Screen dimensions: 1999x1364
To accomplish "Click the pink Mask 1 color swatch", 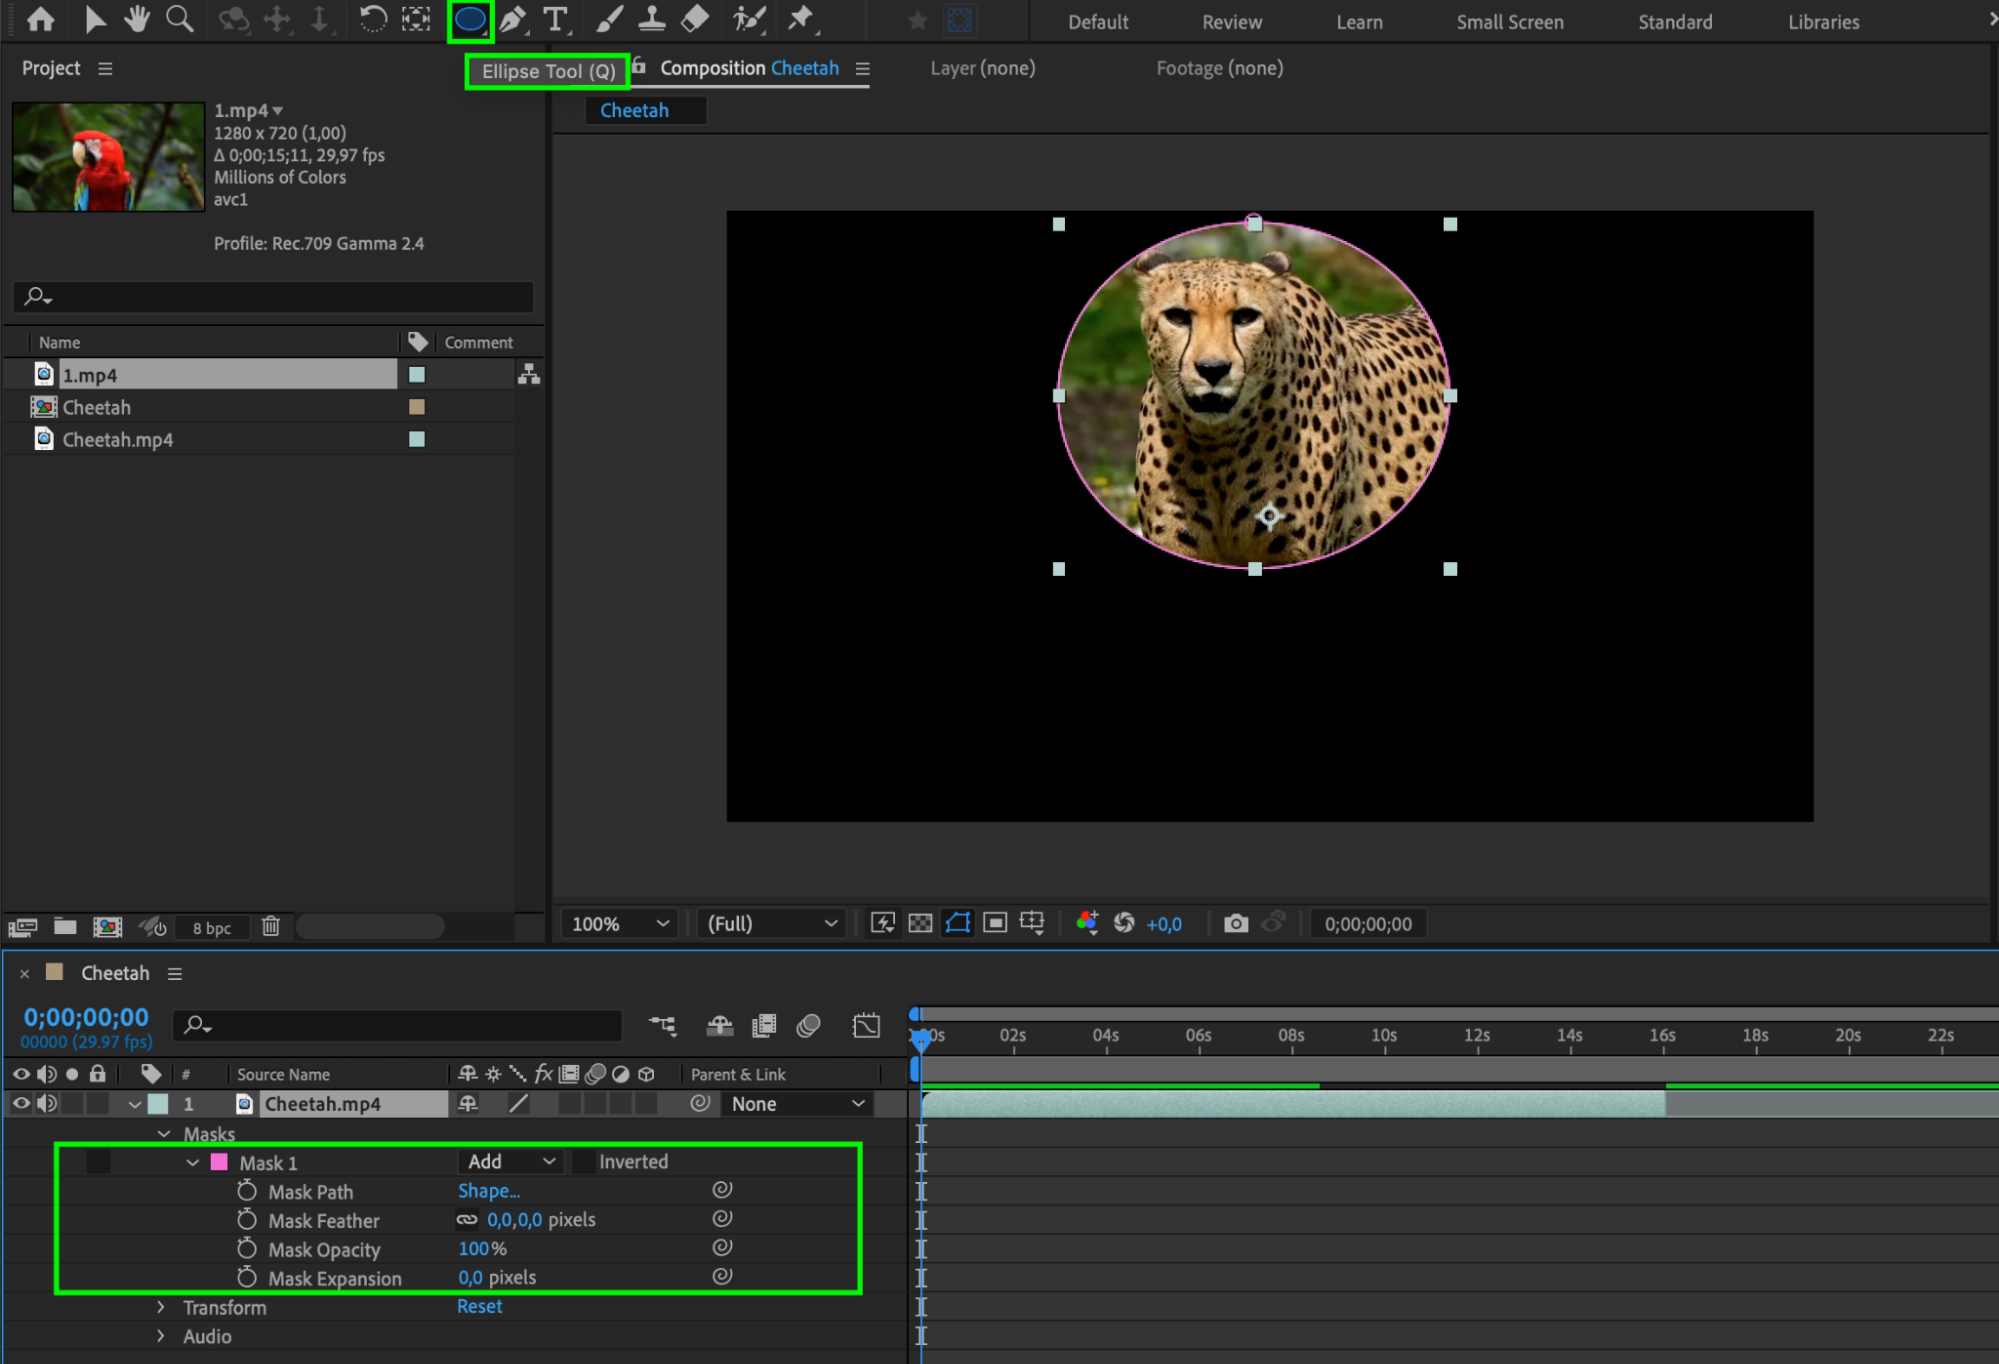I will click(x=219, y=1162).
